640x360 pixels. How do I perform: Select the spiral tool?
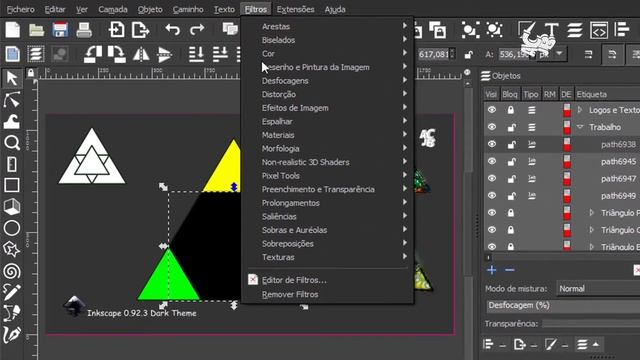pos(12,271)
